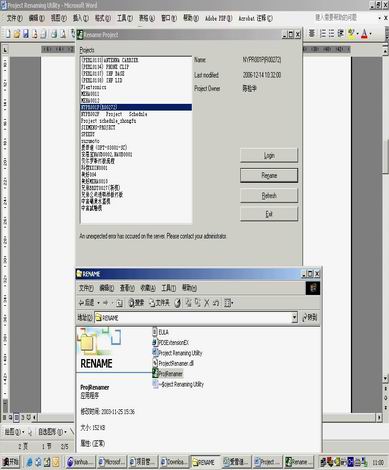This screenshot has height=470, width=389.
Task: Click the Delete X icon in the explorer toolbar
Action: (207, 303)
